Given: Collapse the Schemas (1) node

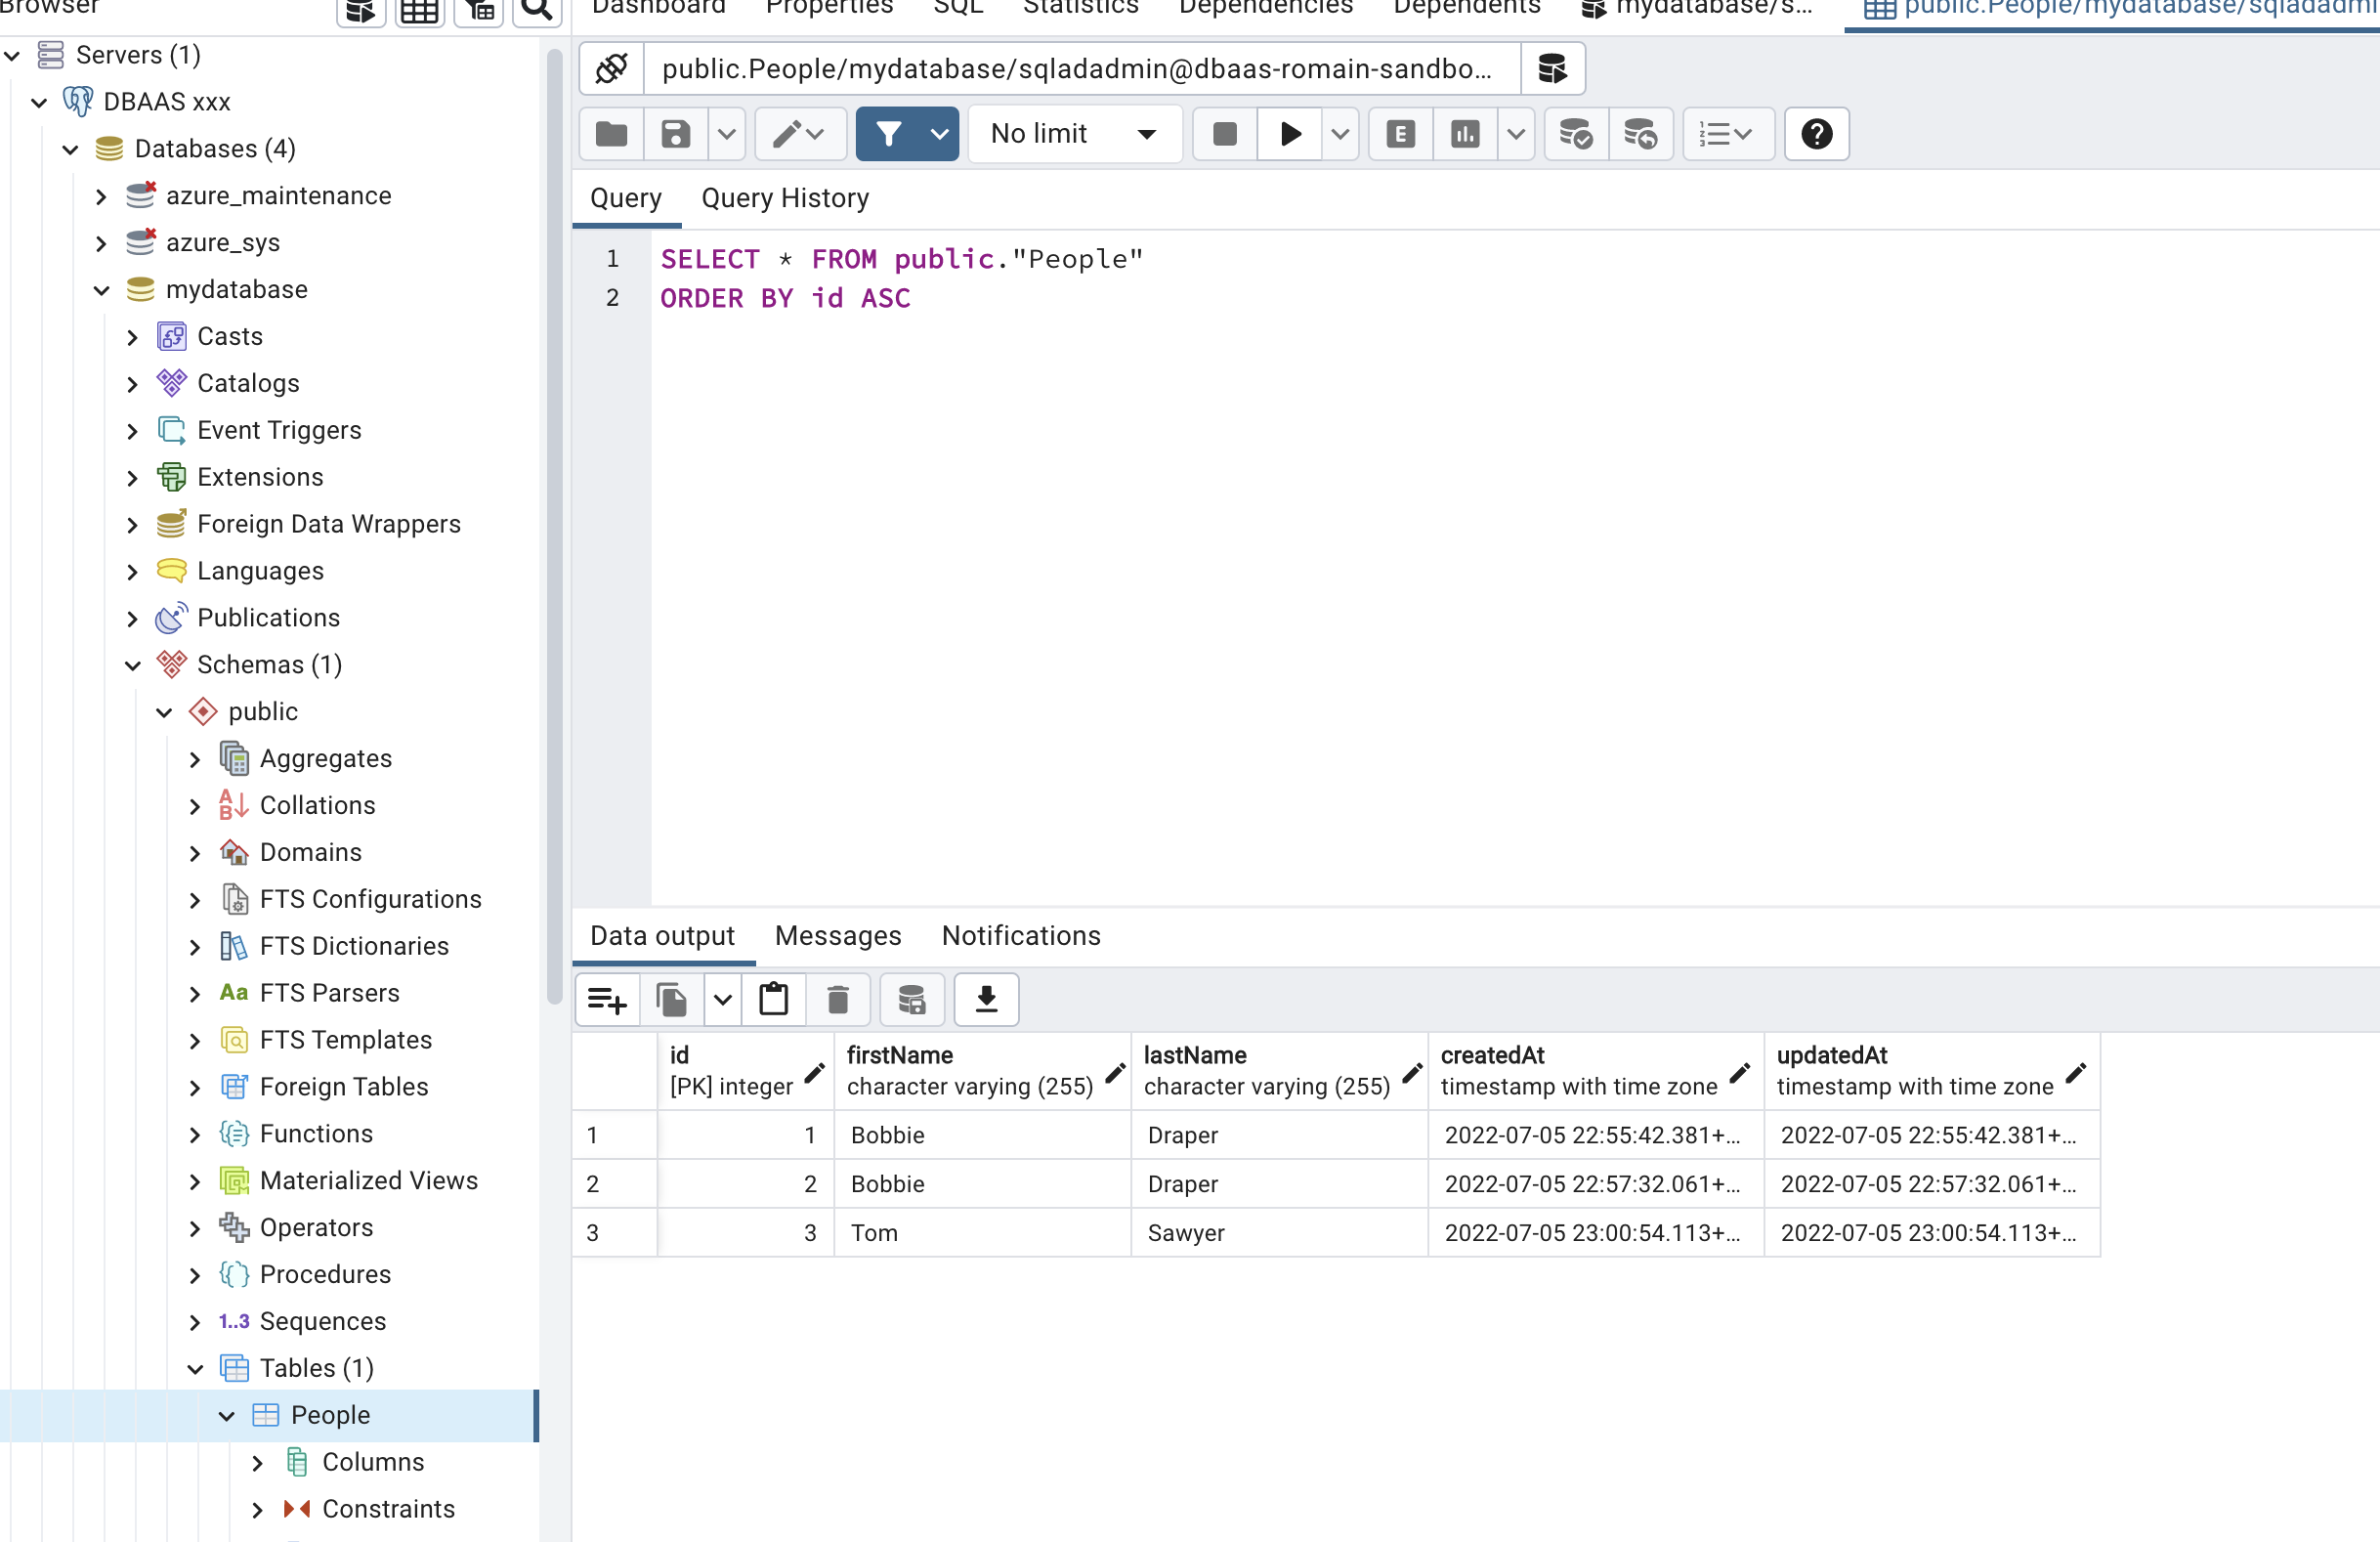Looking at the screenshot, I should click(132, 665).
